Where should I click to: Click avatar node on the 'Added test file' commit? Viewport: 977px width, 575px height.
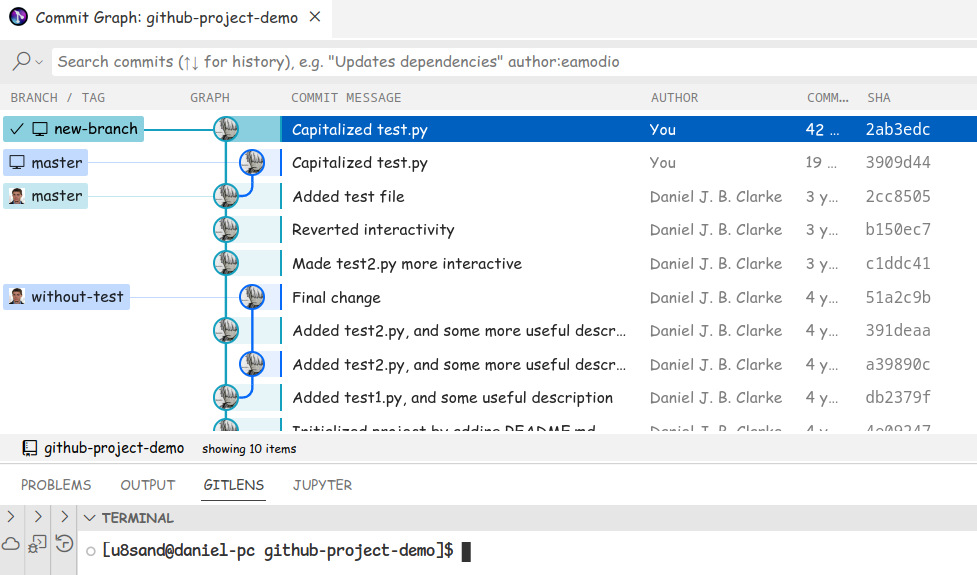[226, 196]
